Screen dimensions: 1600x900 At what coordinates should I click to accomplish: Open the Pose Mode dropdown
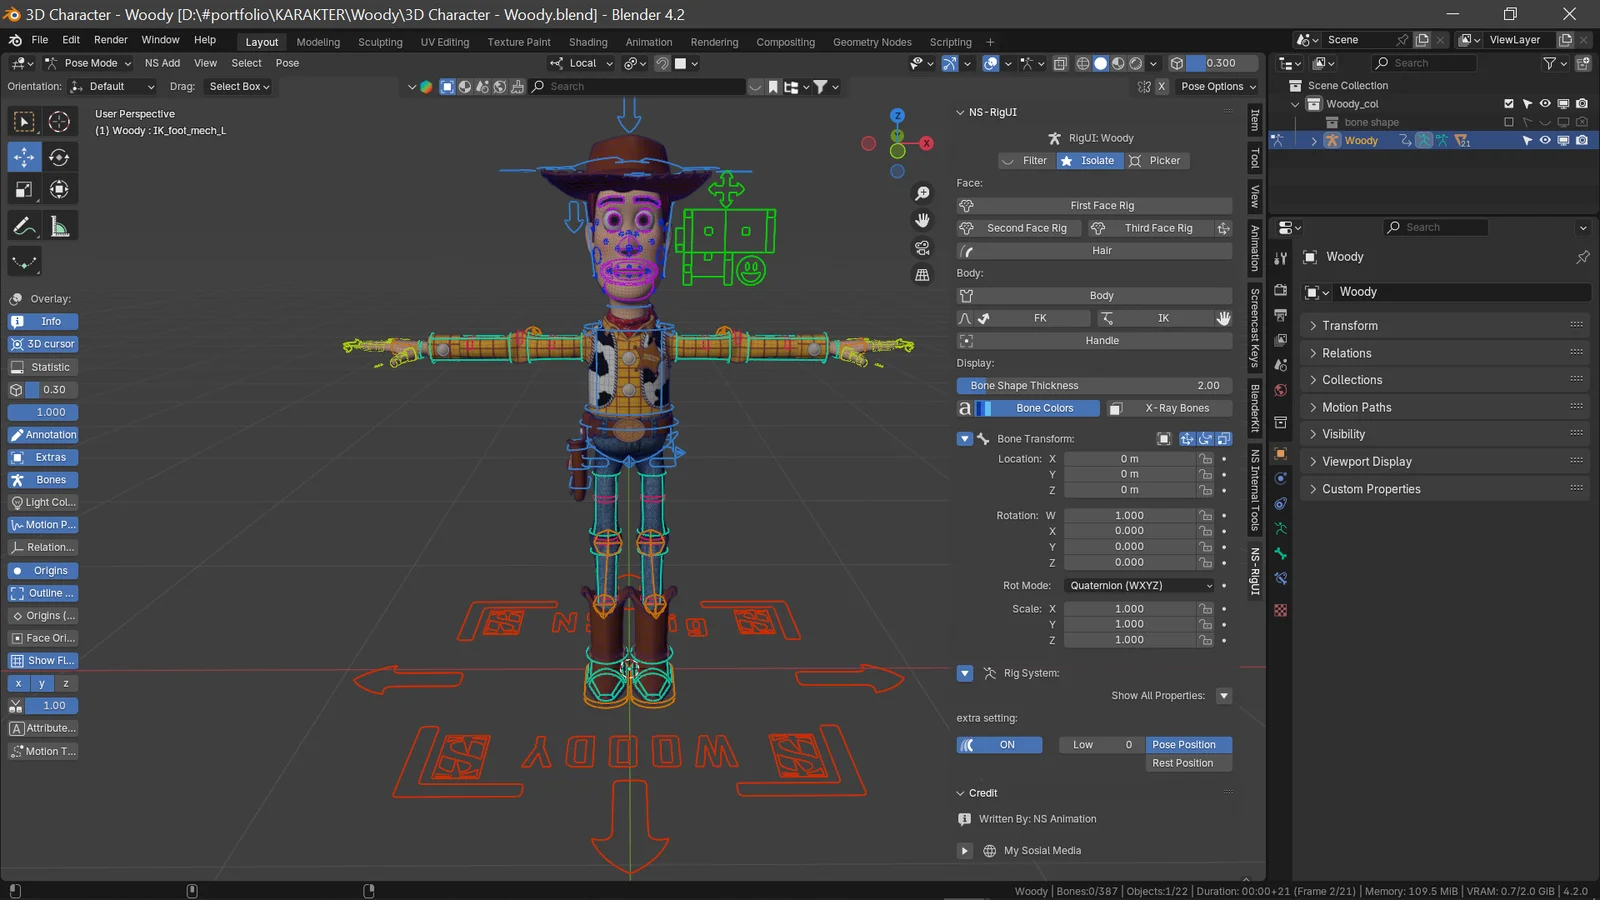[88, 63]
